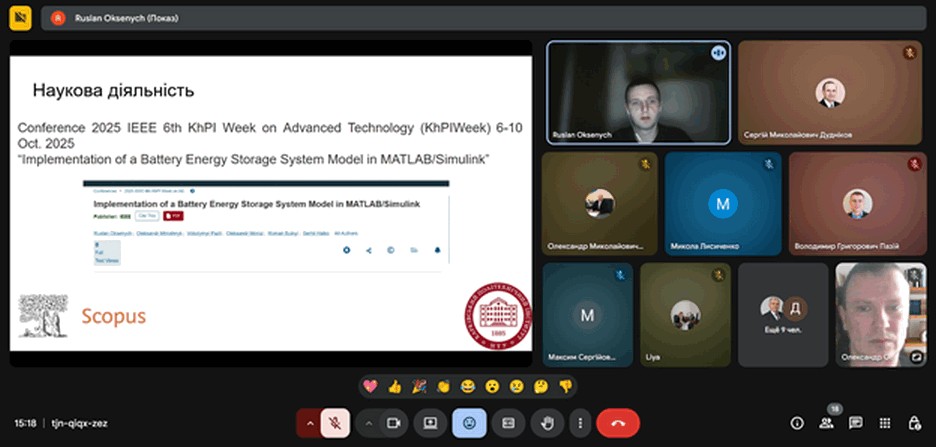Click the 'Ще 9 чел.' additional participants tile

(x=783, y=313)
